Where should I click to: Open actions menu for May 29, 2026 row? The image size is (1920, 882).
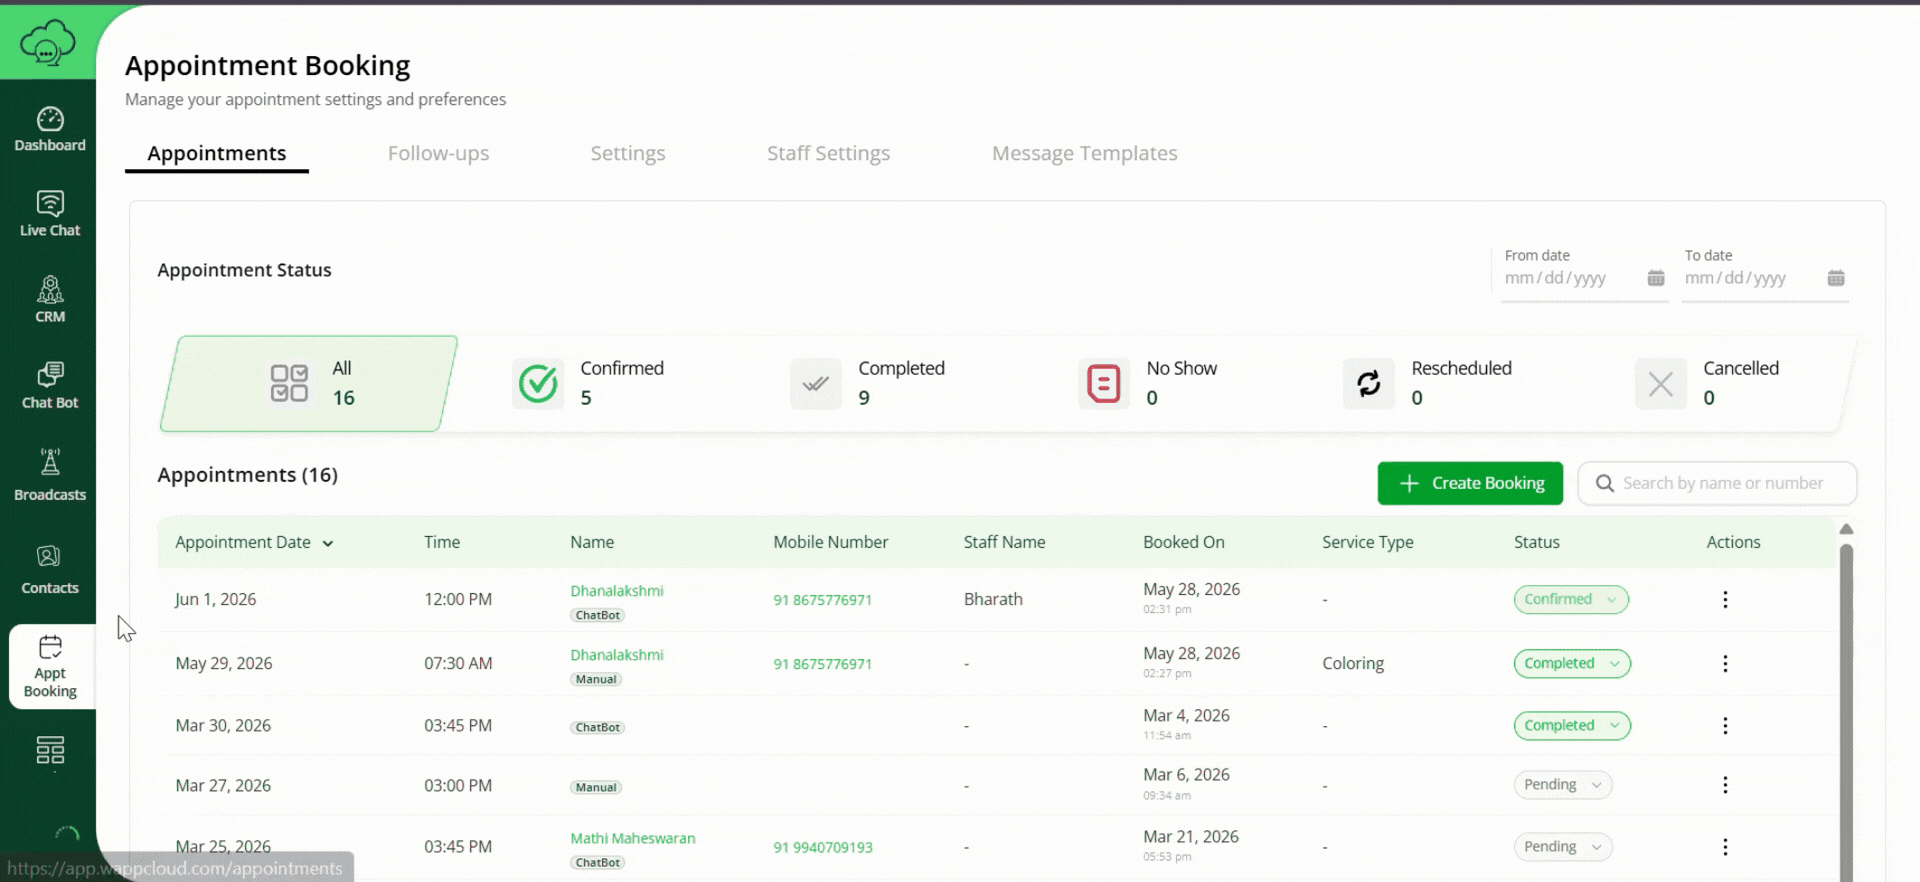pyautogui.click(x=1725, y=663)
